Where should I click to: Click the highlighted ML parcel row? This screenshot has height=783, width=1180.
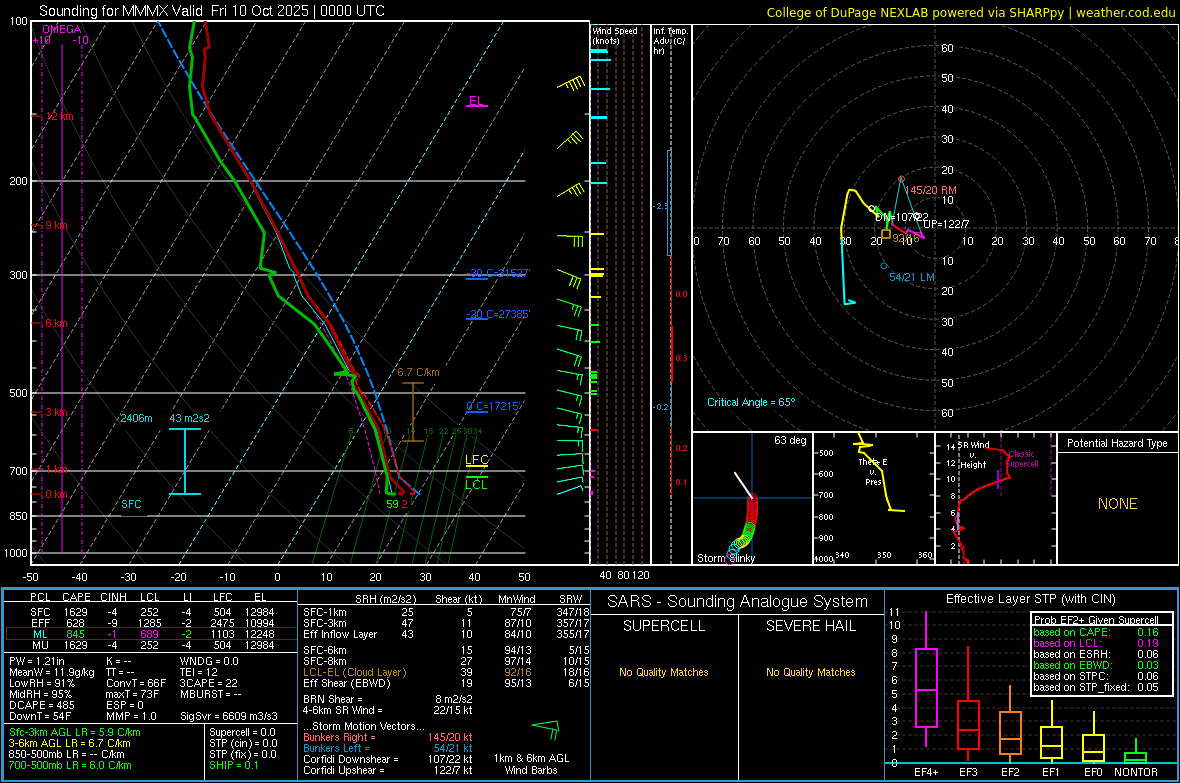[x=151, y=634]
